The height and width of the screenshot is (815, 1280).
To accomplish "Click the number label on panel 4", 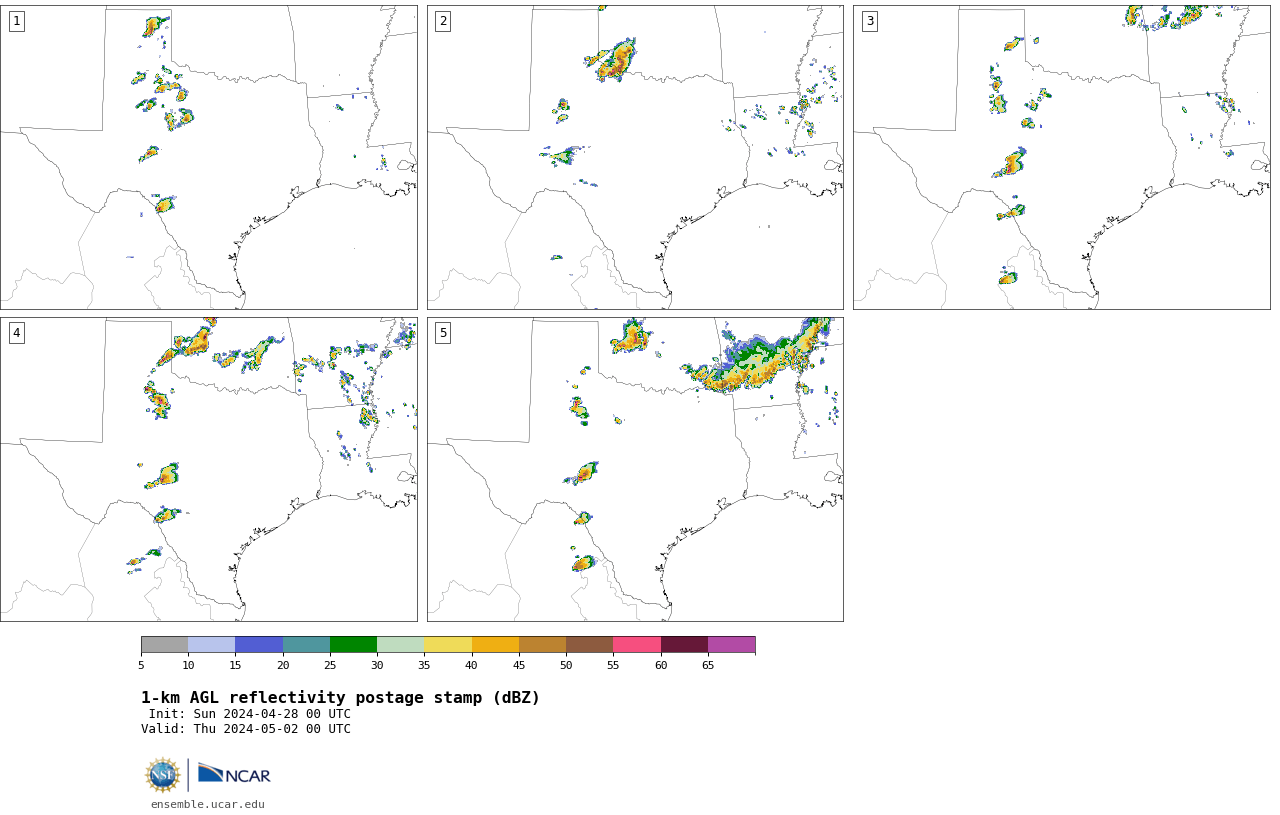I will [x=17, y=333].
